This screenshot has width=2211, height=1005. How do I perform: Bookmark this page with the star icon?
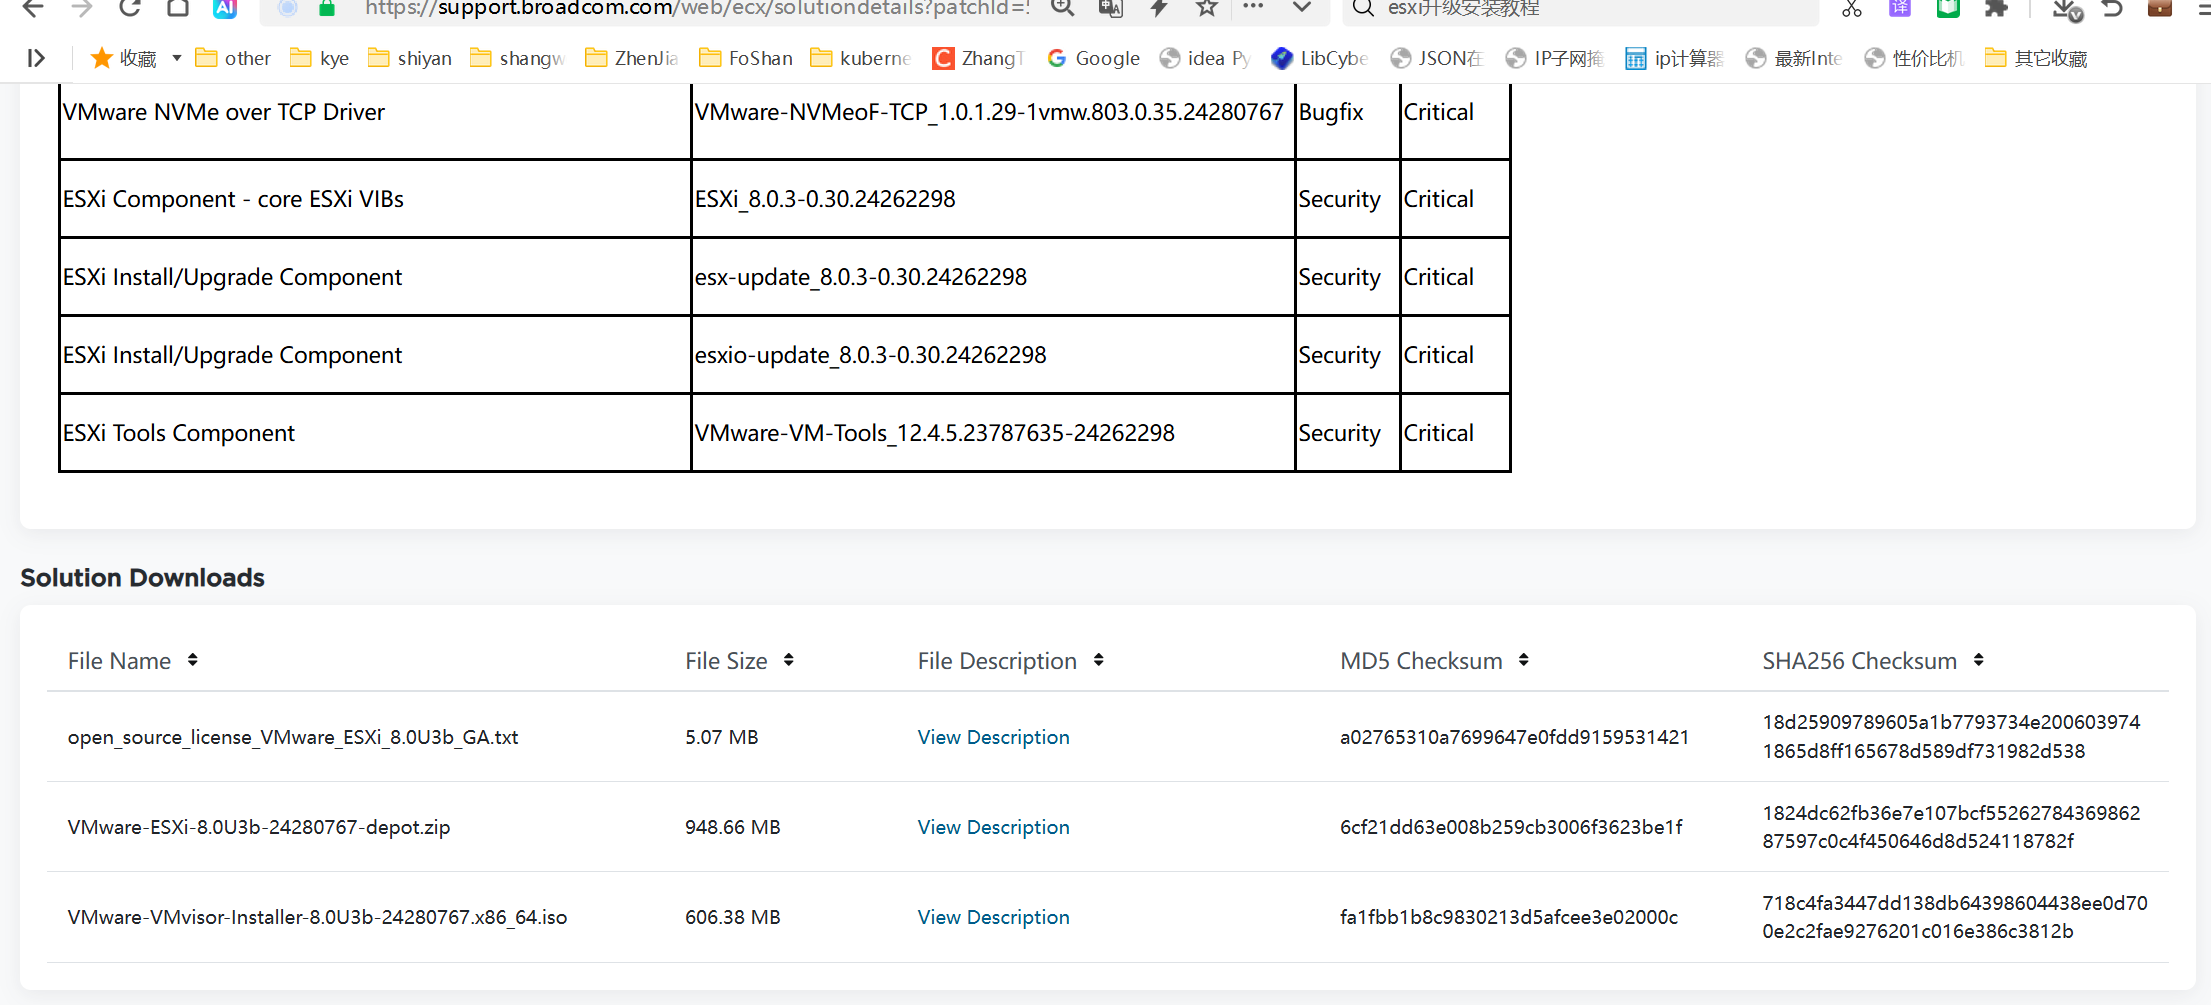point(1206,8)
